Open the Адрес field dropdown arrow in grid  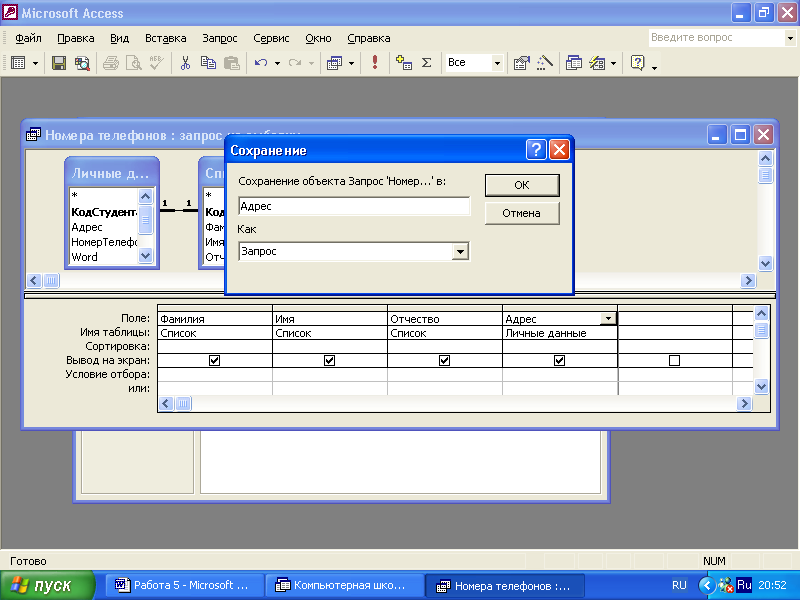[608, 319]
